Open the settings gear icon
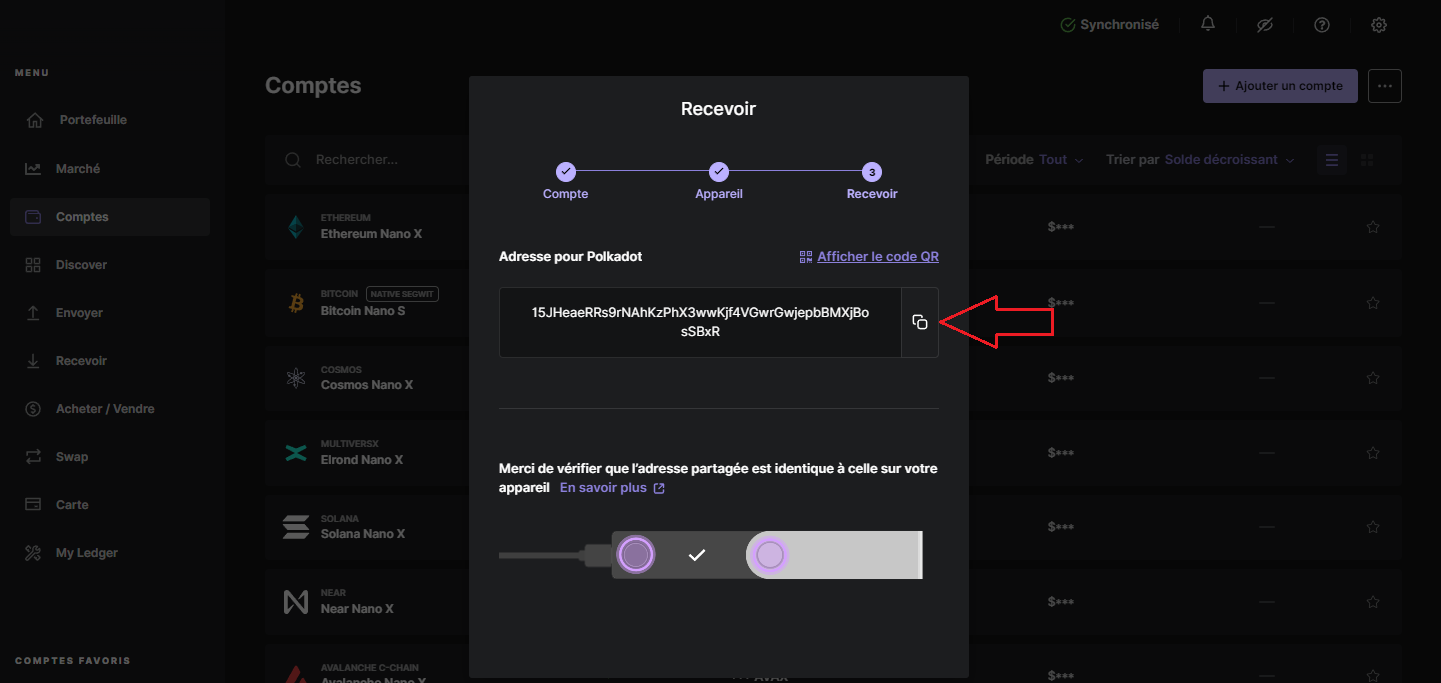 [x=1379, y=25]
